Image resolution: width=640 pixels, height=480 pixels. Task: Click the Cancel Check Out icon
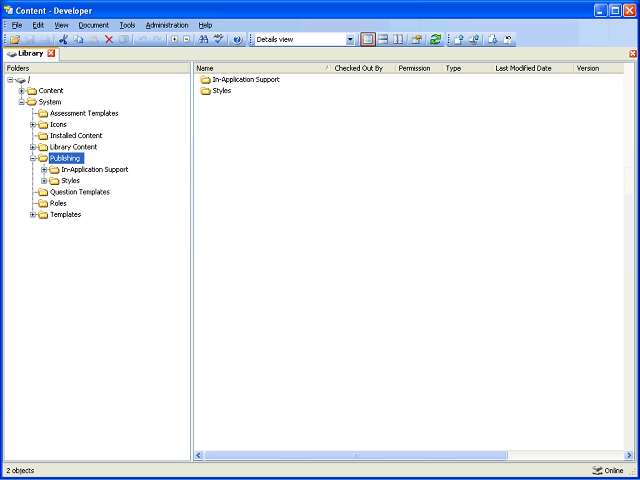point(508,40)
